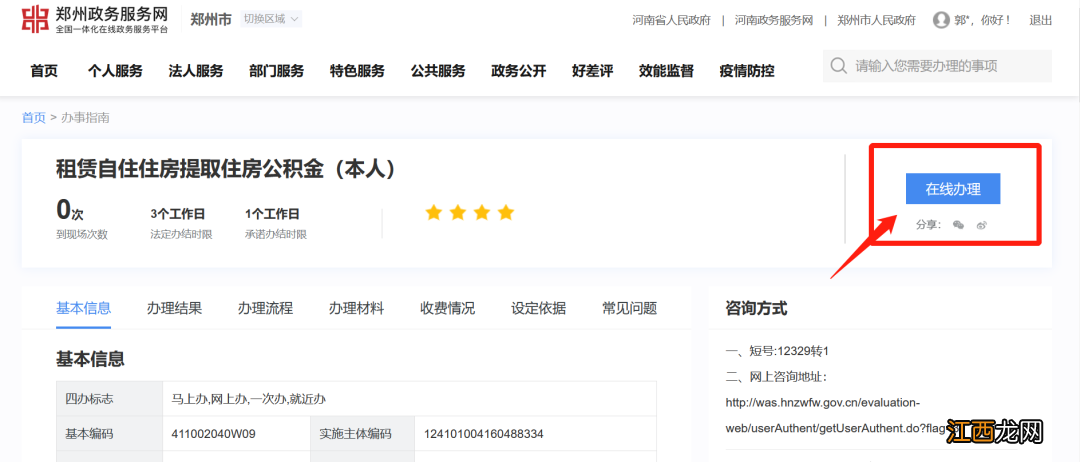1080x462 pixels.
Task: Click the 四办标志 table label
Action: pos(89,399)
